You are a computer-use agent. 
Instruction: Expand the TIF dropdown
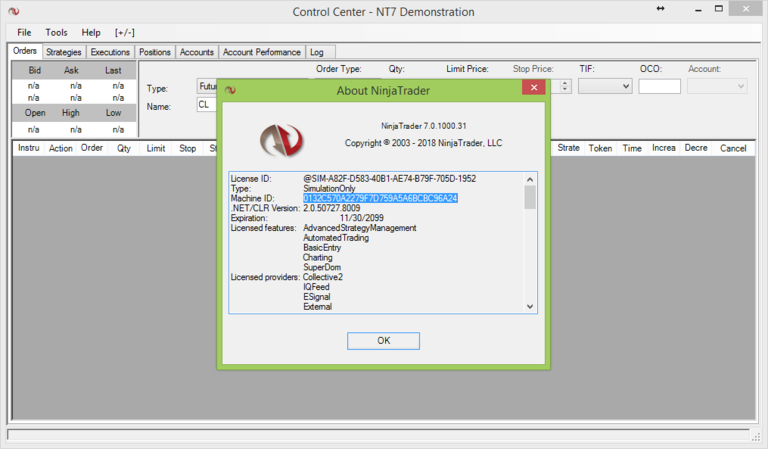tap(605, 87)
